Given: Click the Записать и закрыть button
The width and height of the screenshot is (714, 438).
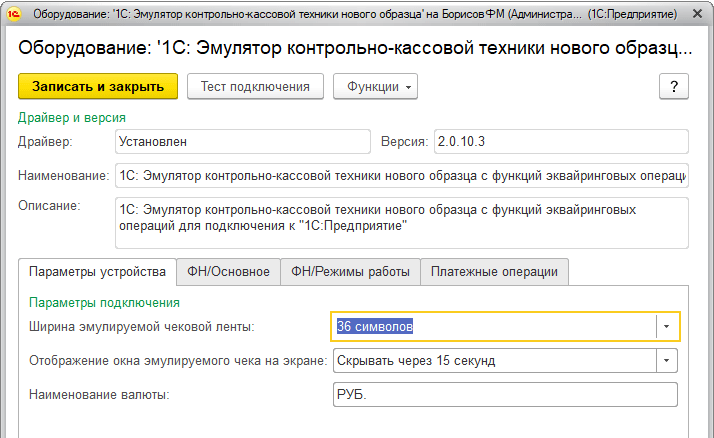Looking at the screenshot, I should tap(98, 87).
